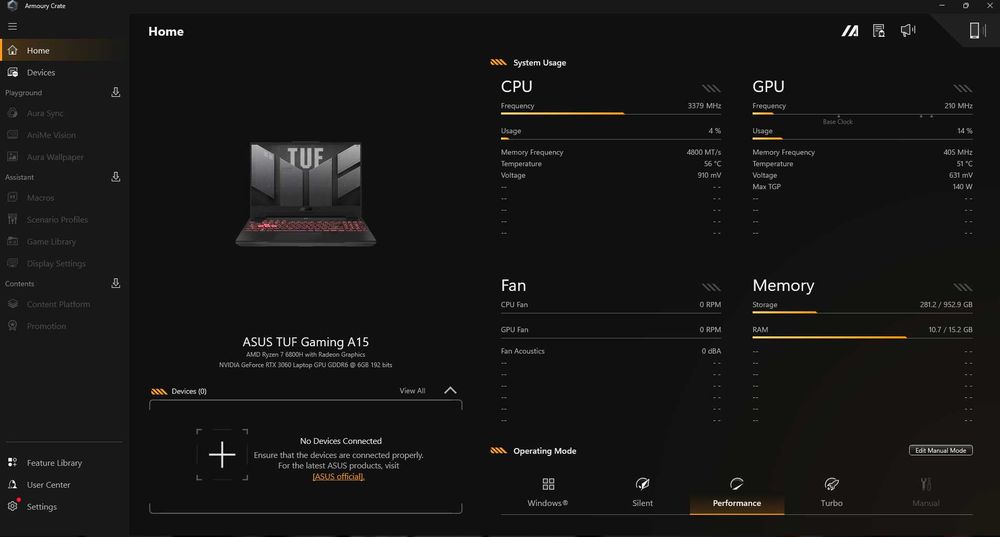Download Assistant features
This screenshot has width=1000, height=537.
coord(115,177)
